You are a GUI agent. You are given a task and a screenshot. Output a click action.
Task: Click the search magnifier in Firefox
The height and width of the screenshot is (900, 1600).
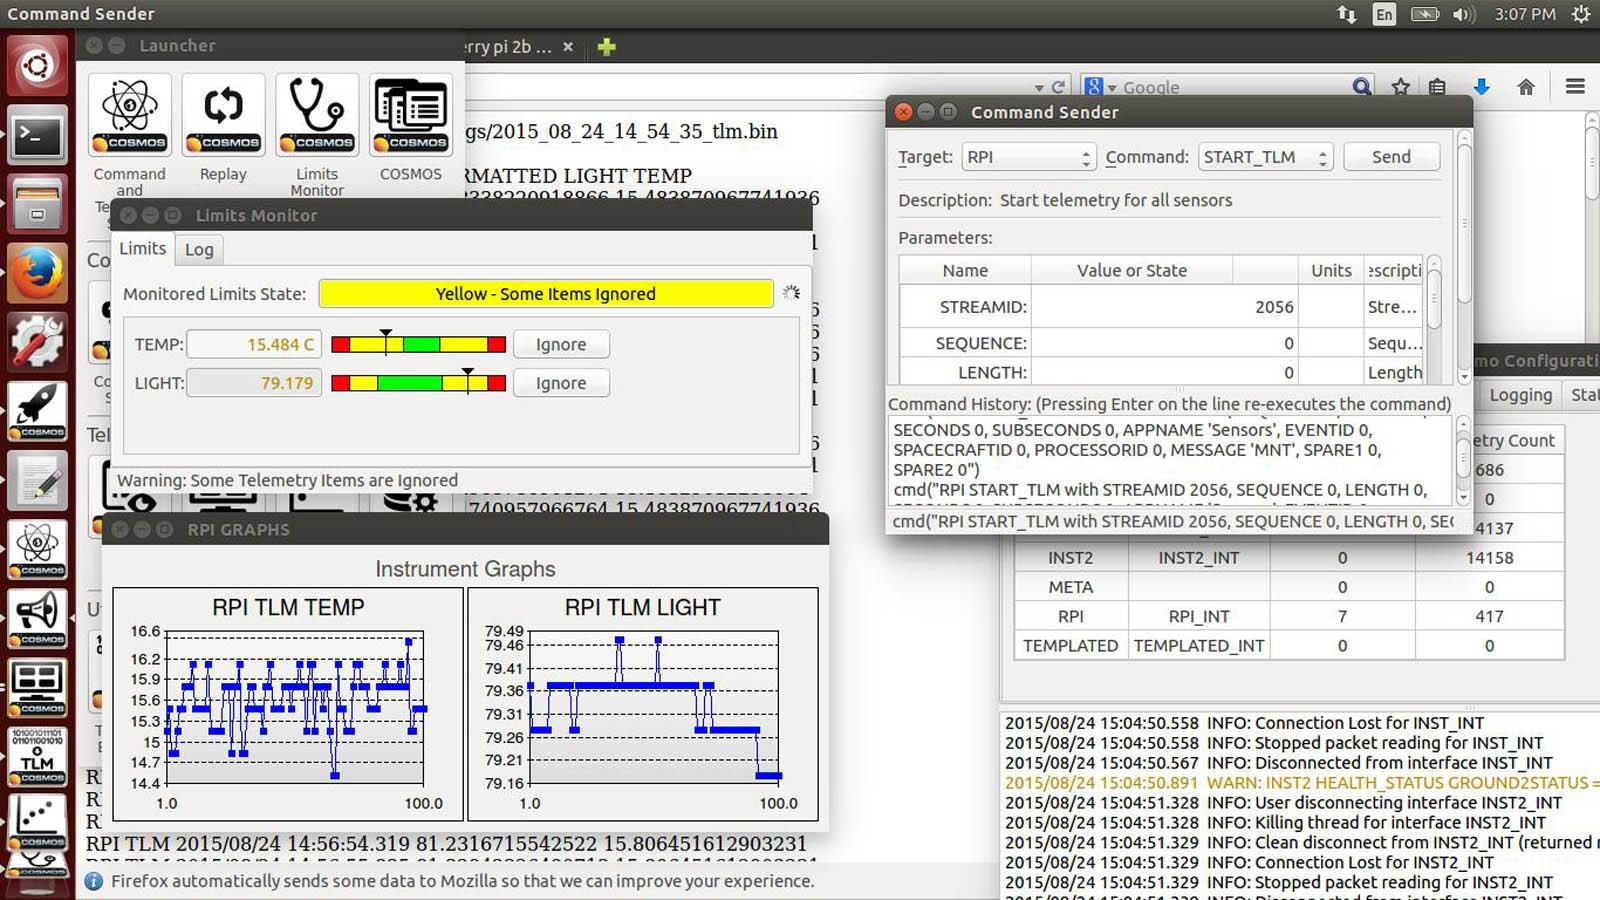[x=1361, y=87]
